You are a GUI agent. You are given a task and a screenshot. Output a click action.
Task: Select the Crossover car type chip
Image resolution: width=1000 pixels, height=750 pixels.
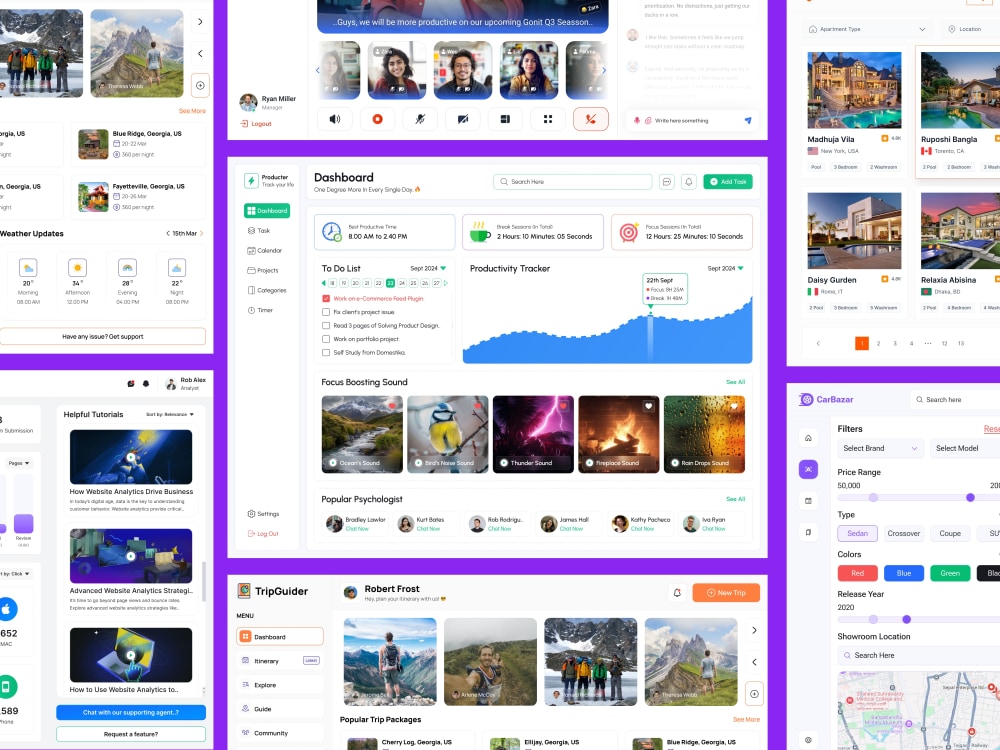904,533
